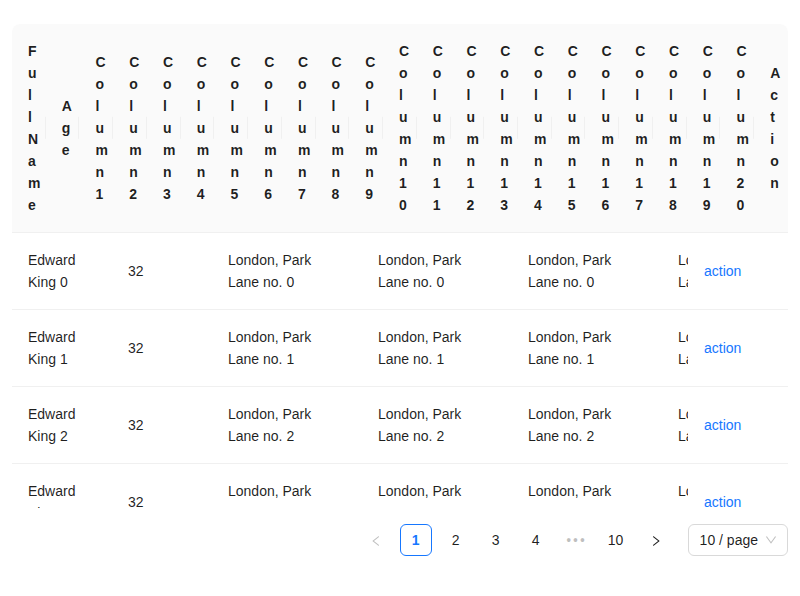Select the row for Edward King 1
The width and height of the screenshot is (800, 596).
click(300, 348)
